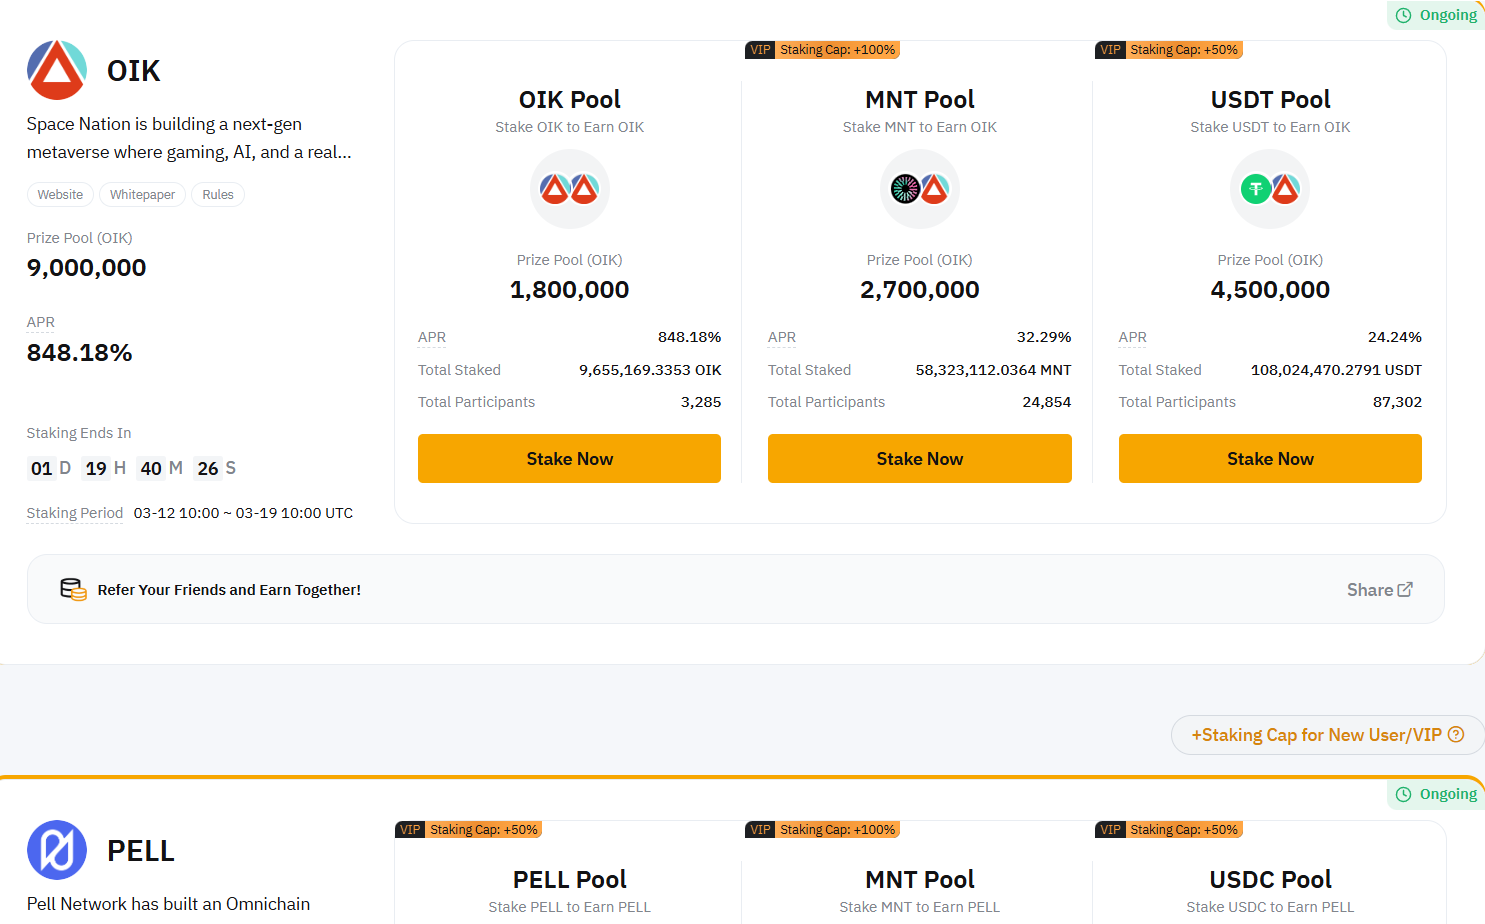This screenshot has height=924, width=1485.
Task: Click the PELL Pool title
Action: coord(570,880)
